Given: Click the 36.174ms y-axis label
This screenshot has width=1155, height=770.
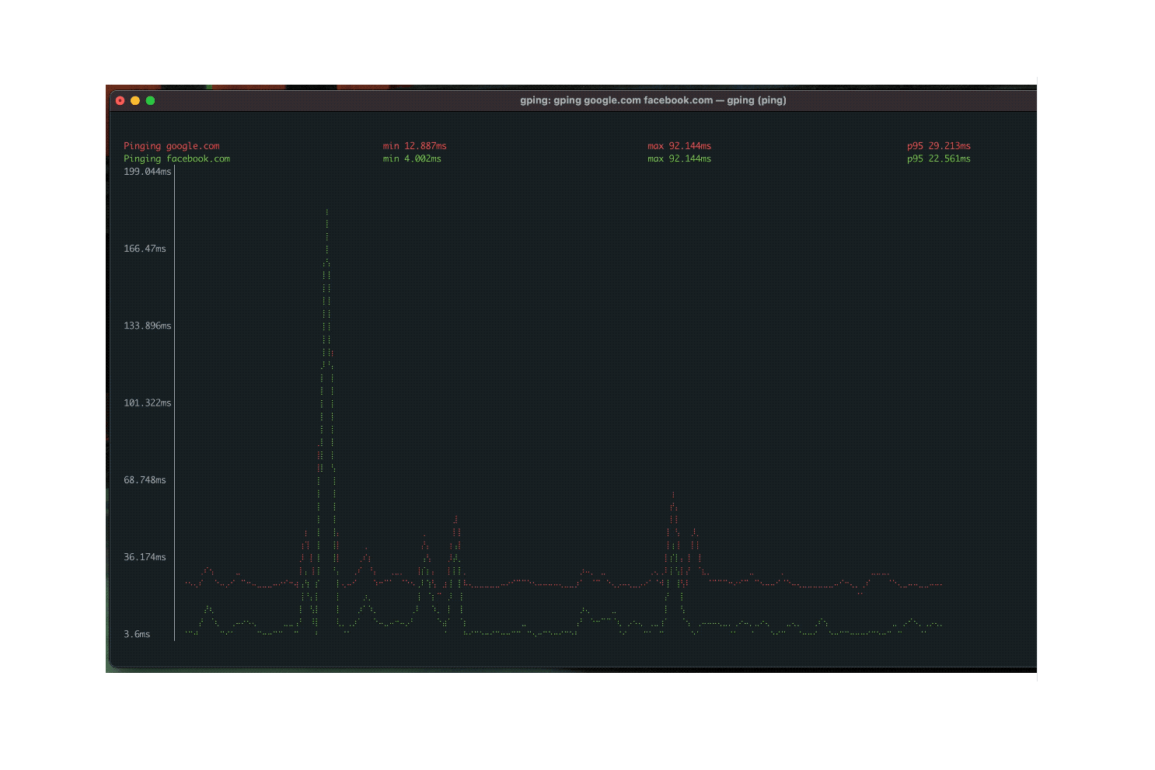Looking at the screenshot, I should [145, 557].
